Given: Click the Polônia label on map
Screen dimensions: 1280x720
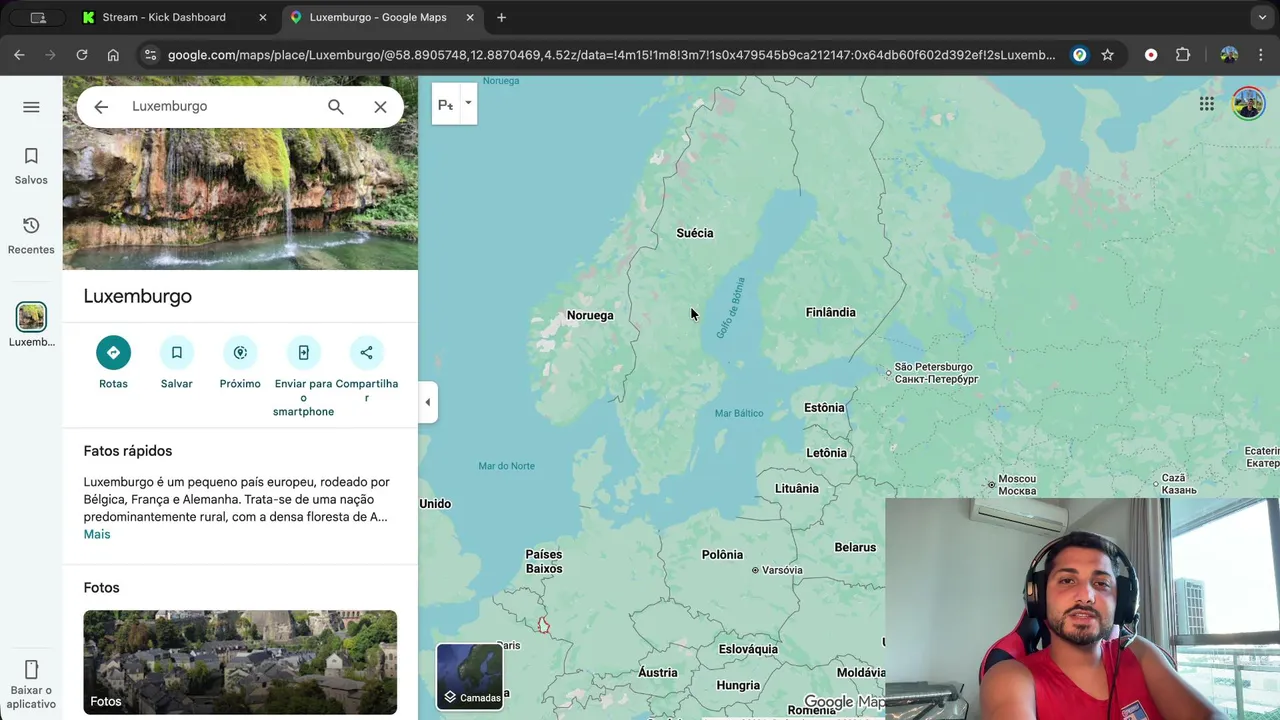Looking at the screenshot, I should (722, 554).
